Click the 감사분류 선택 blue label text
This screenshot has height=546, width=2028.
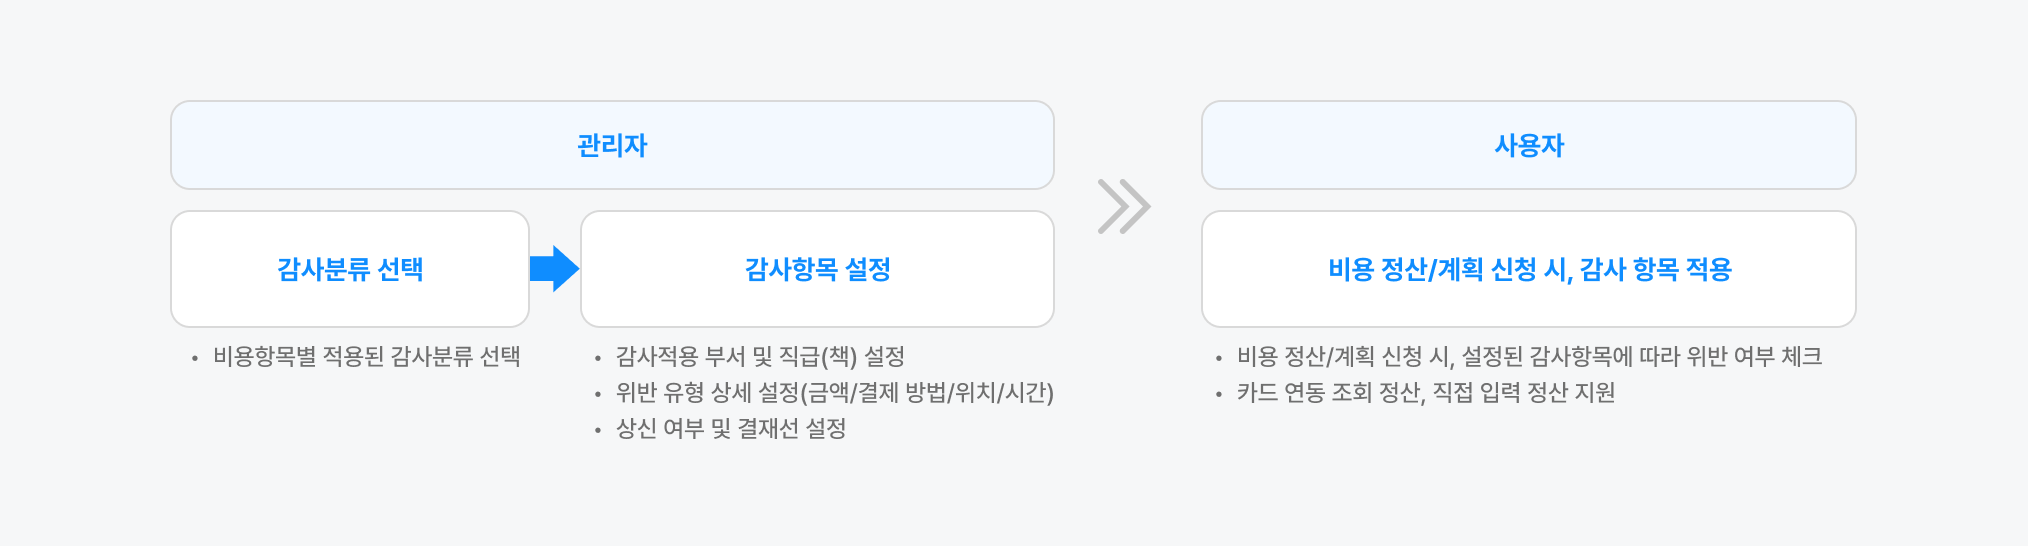350,269
